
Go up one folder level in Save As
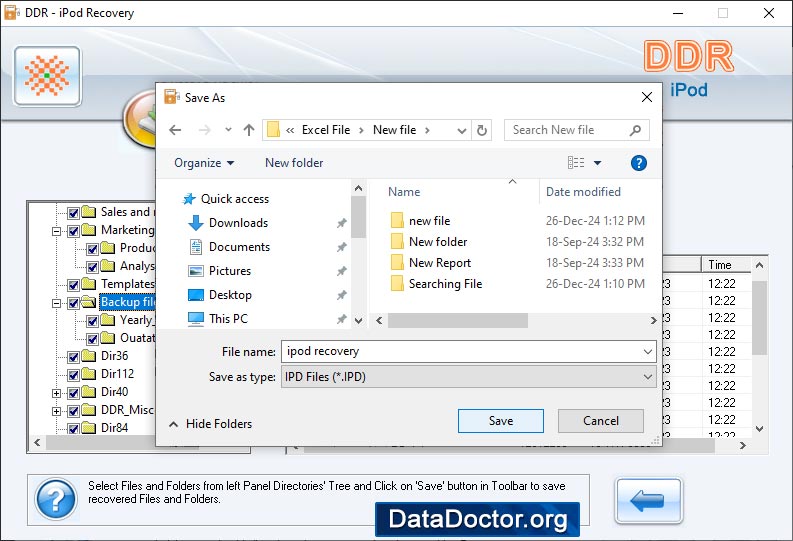[x=249, y=130]
